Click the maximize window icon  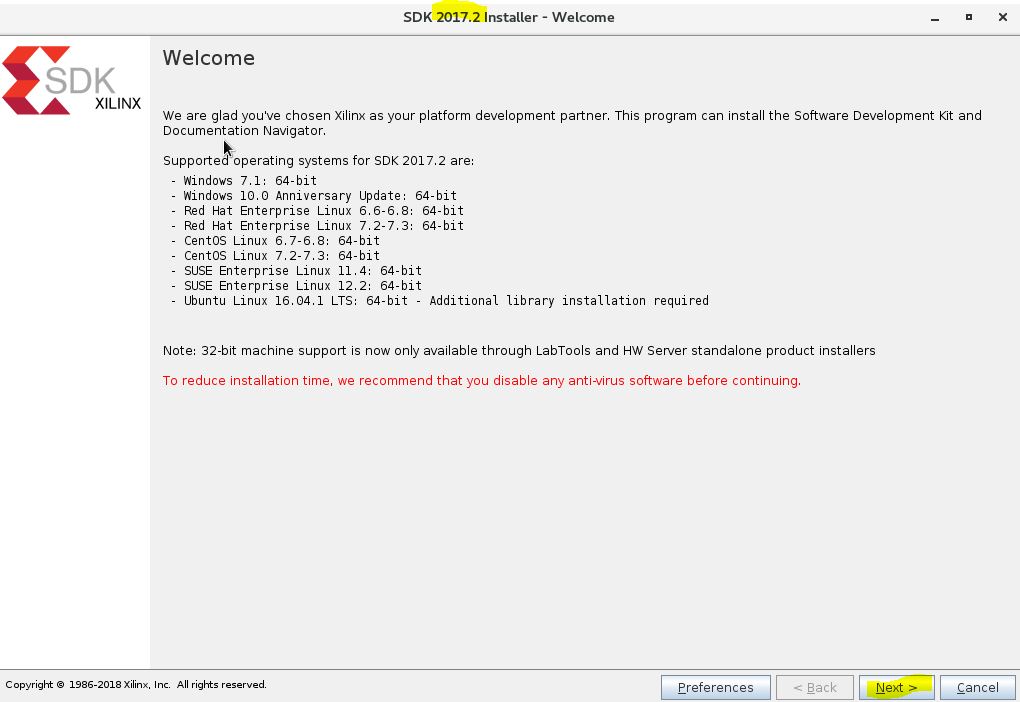967,18
